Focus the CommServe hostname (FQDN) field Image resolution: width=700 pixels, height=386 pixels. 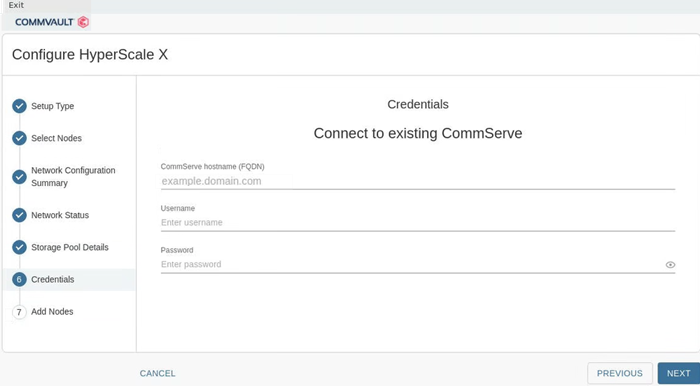click(417, 181)
